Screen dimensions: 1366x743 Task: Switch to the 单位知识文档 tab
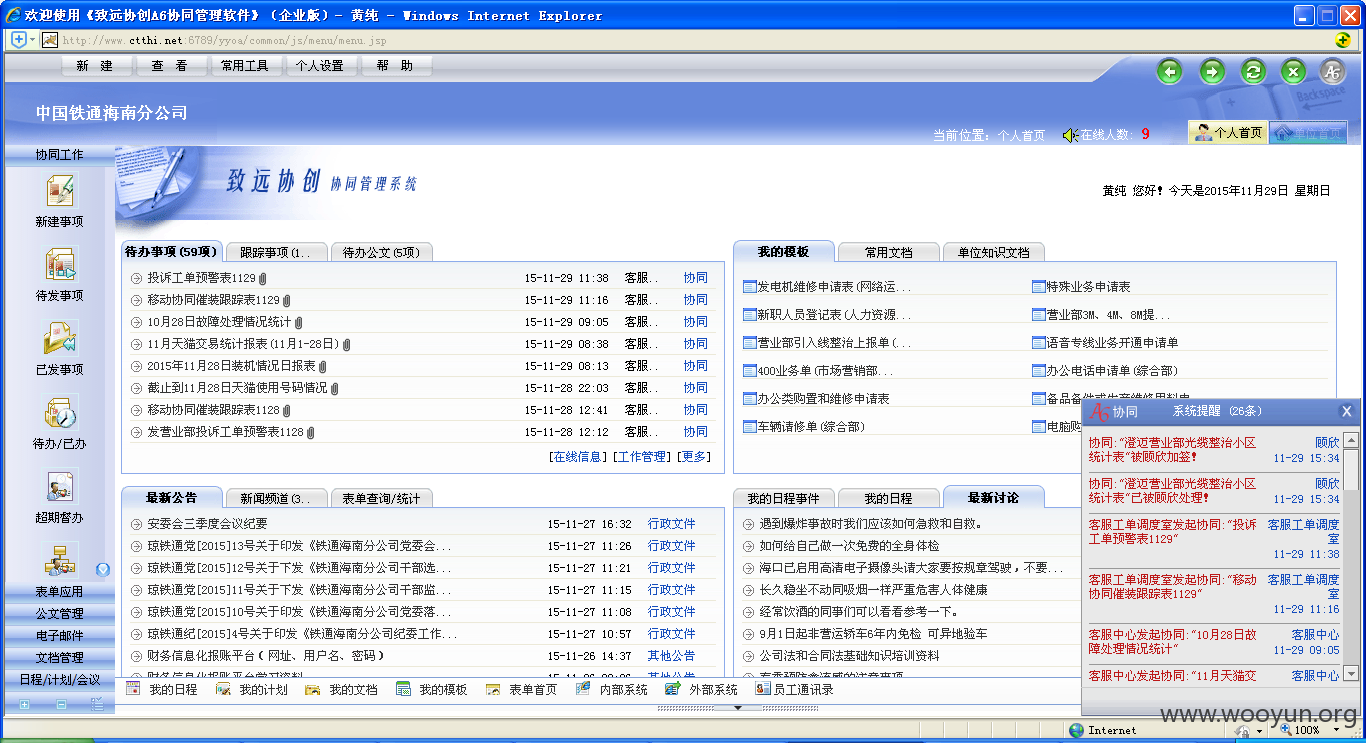click(993, 252)
